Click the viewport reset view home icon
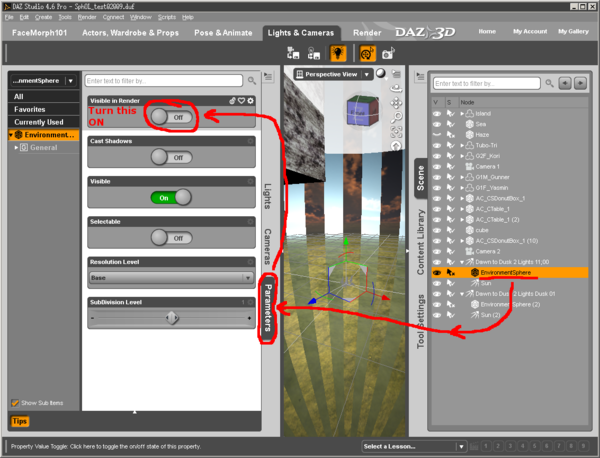600x458 pixels. point(396,146)
